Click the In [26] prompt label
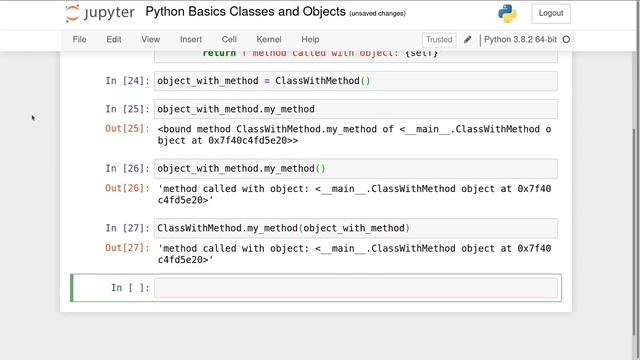The height and width of the screenshot is (360, 640). point(127,169)
